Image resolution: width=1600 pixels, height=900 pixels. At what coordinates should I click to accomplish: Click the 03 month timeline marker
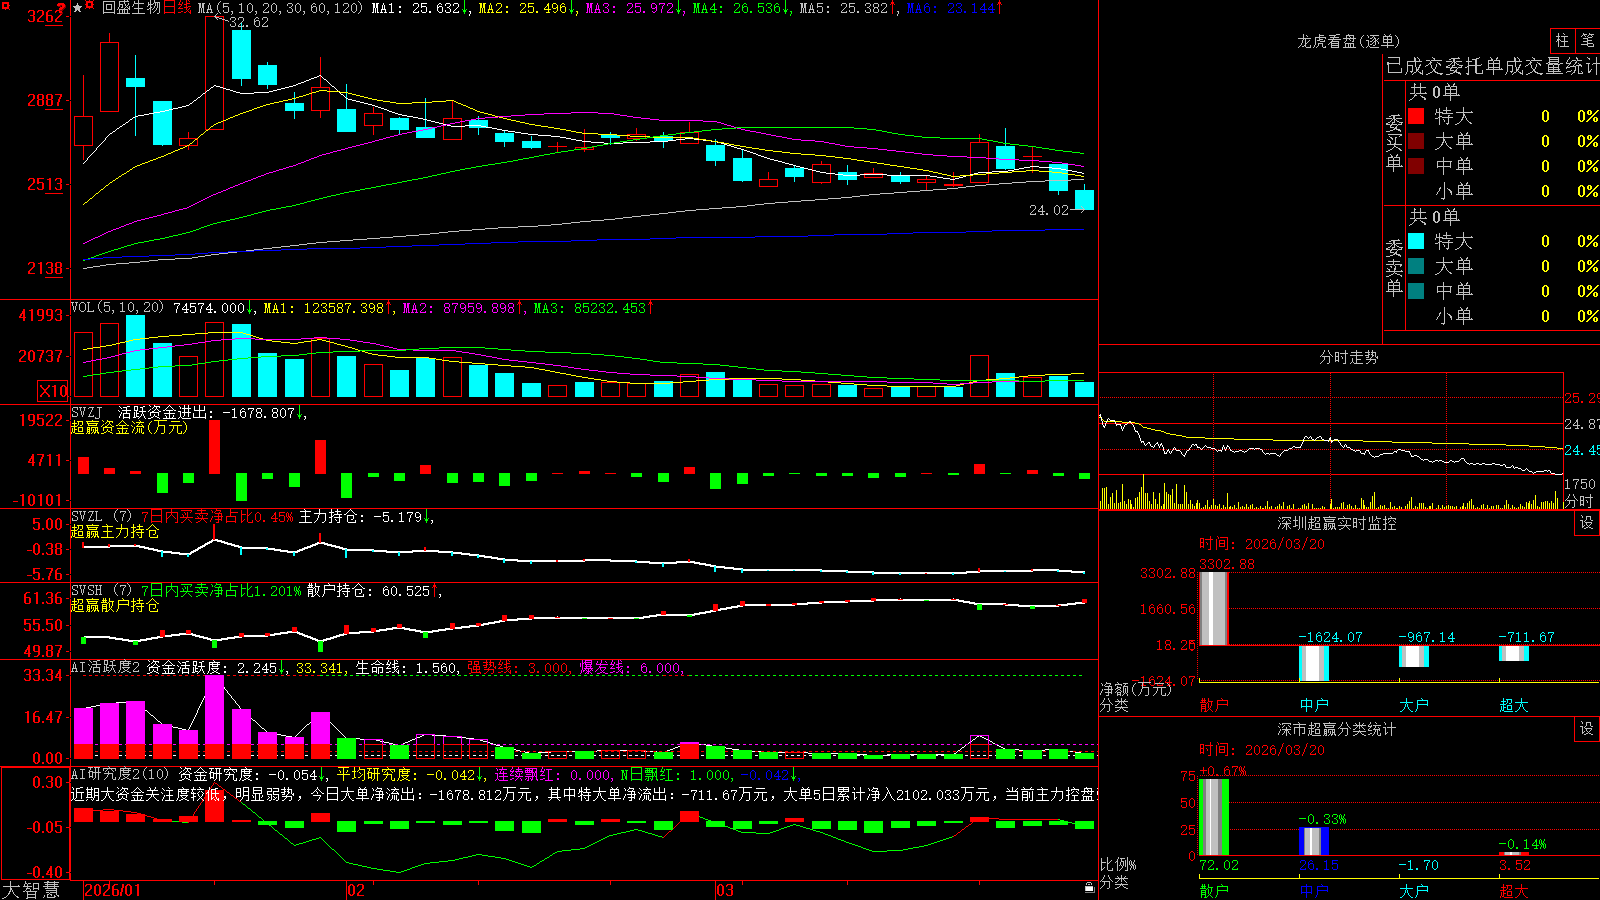725,890
